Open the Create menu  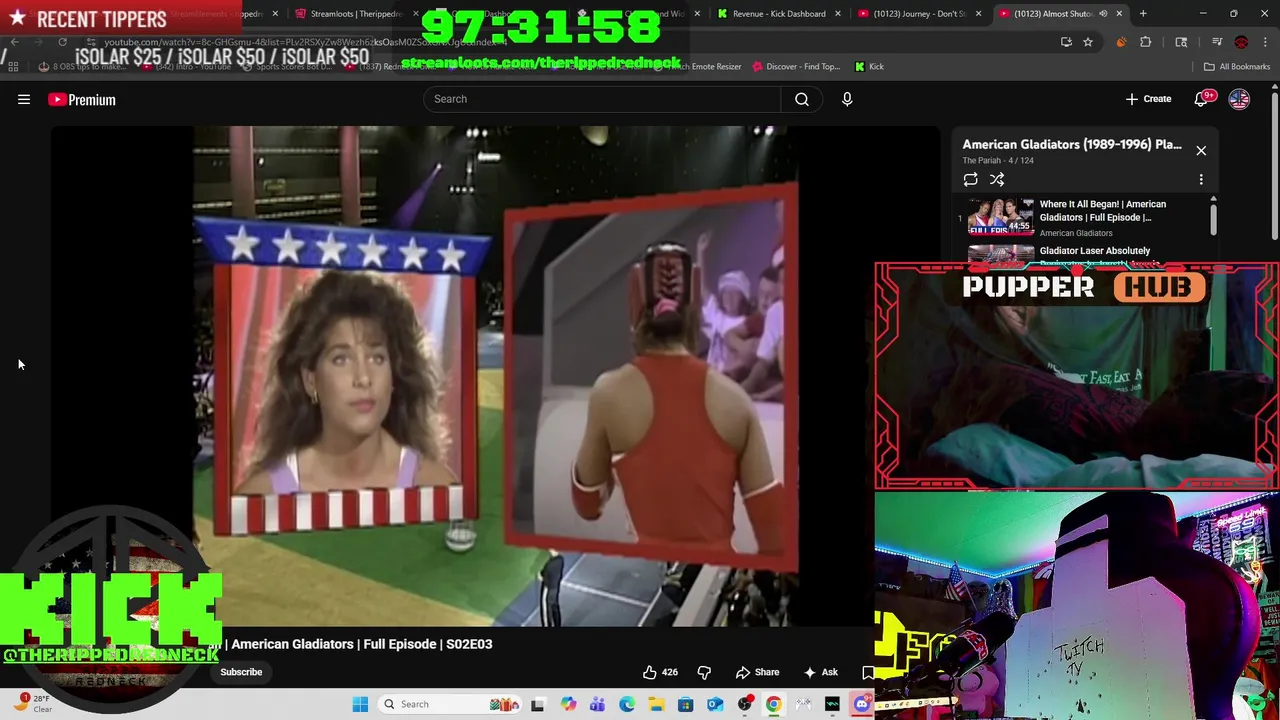tap(1148, 99)
